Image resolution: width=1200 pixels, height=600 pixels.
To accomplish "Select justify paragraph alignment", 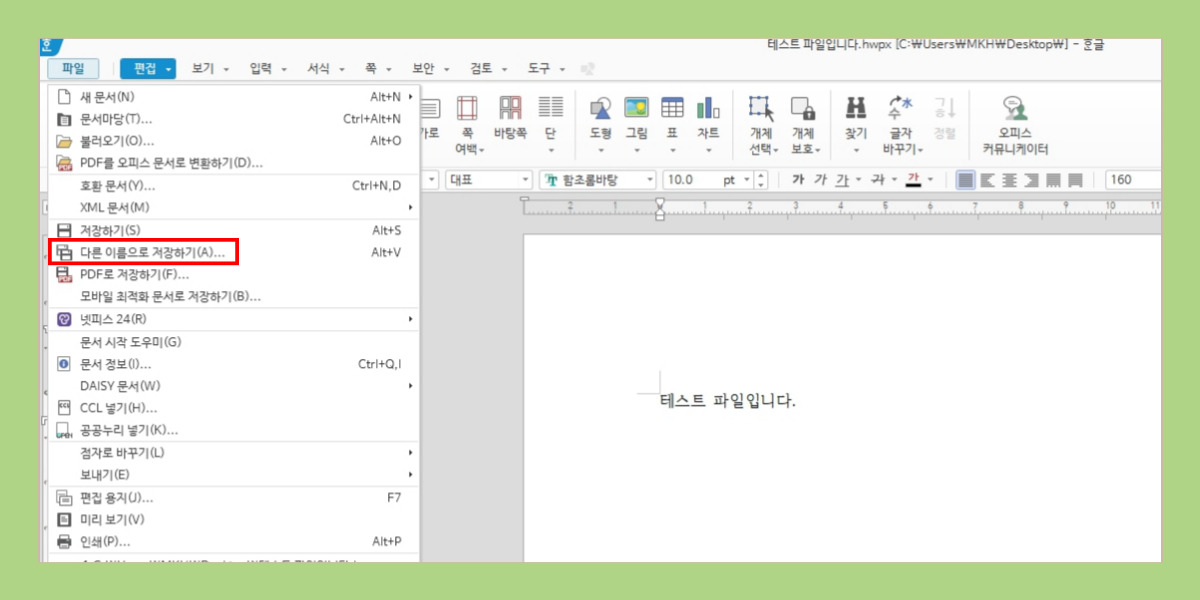I will point(966,180).
